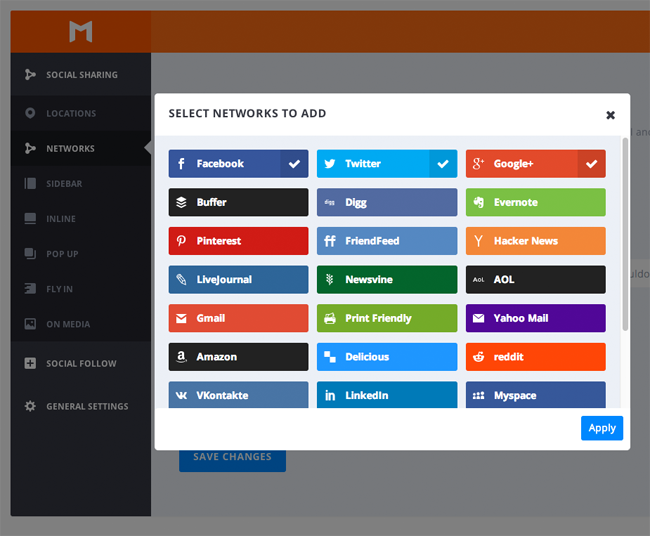Image resolution: width=650 pixels, height=536 pixels.
Task: Expand the Social Sharing sidebar section
Action: click(80, 75)
